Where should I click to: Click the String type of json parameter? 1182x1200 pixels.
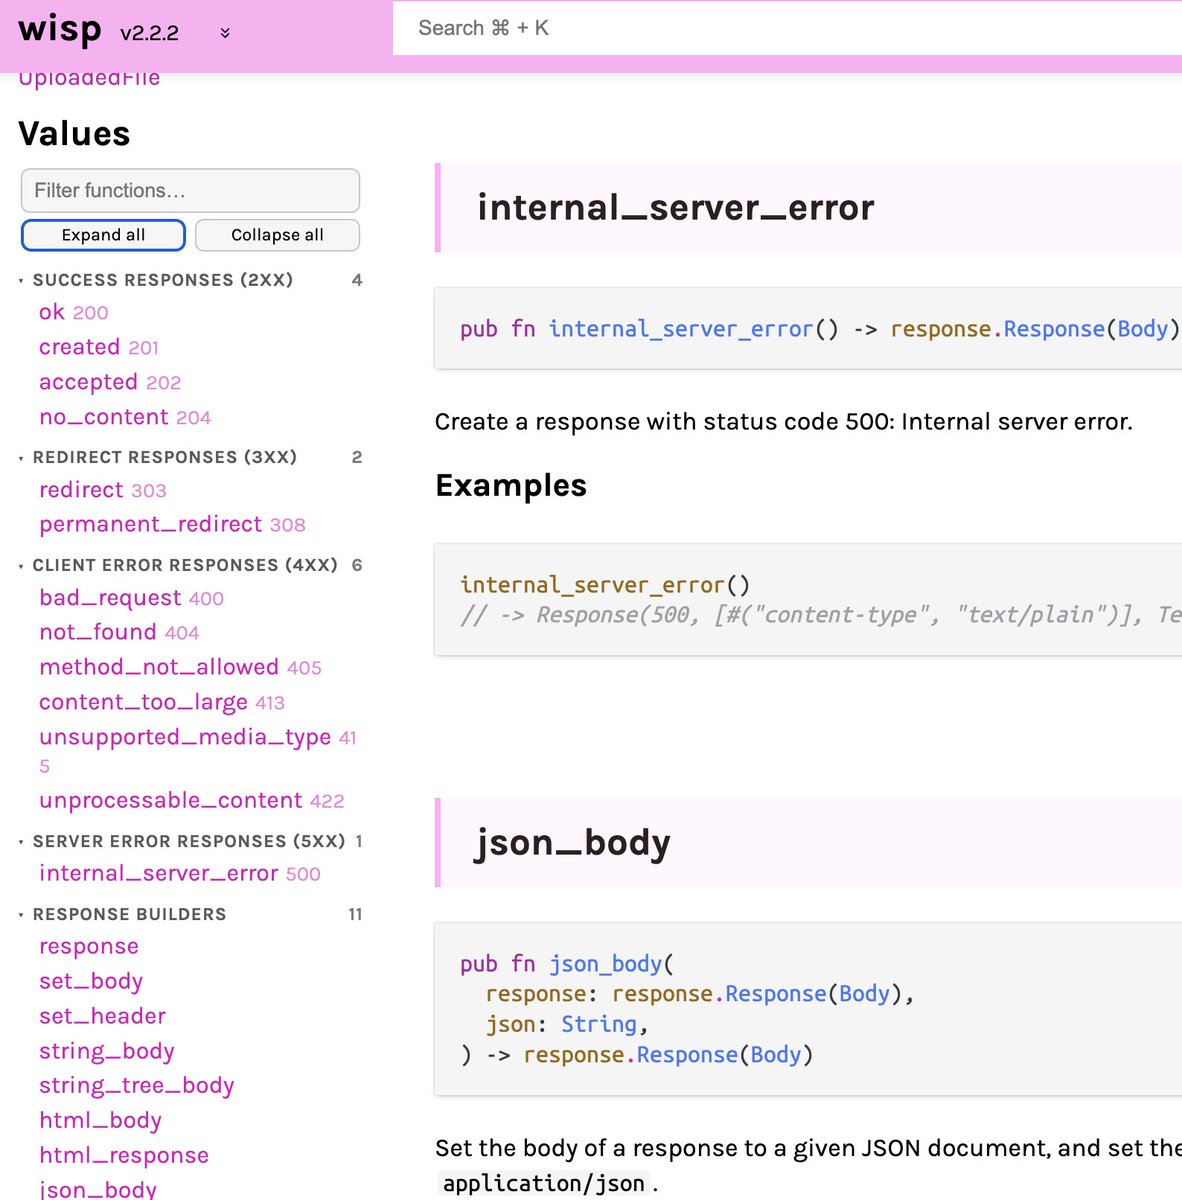[599, 1024]
